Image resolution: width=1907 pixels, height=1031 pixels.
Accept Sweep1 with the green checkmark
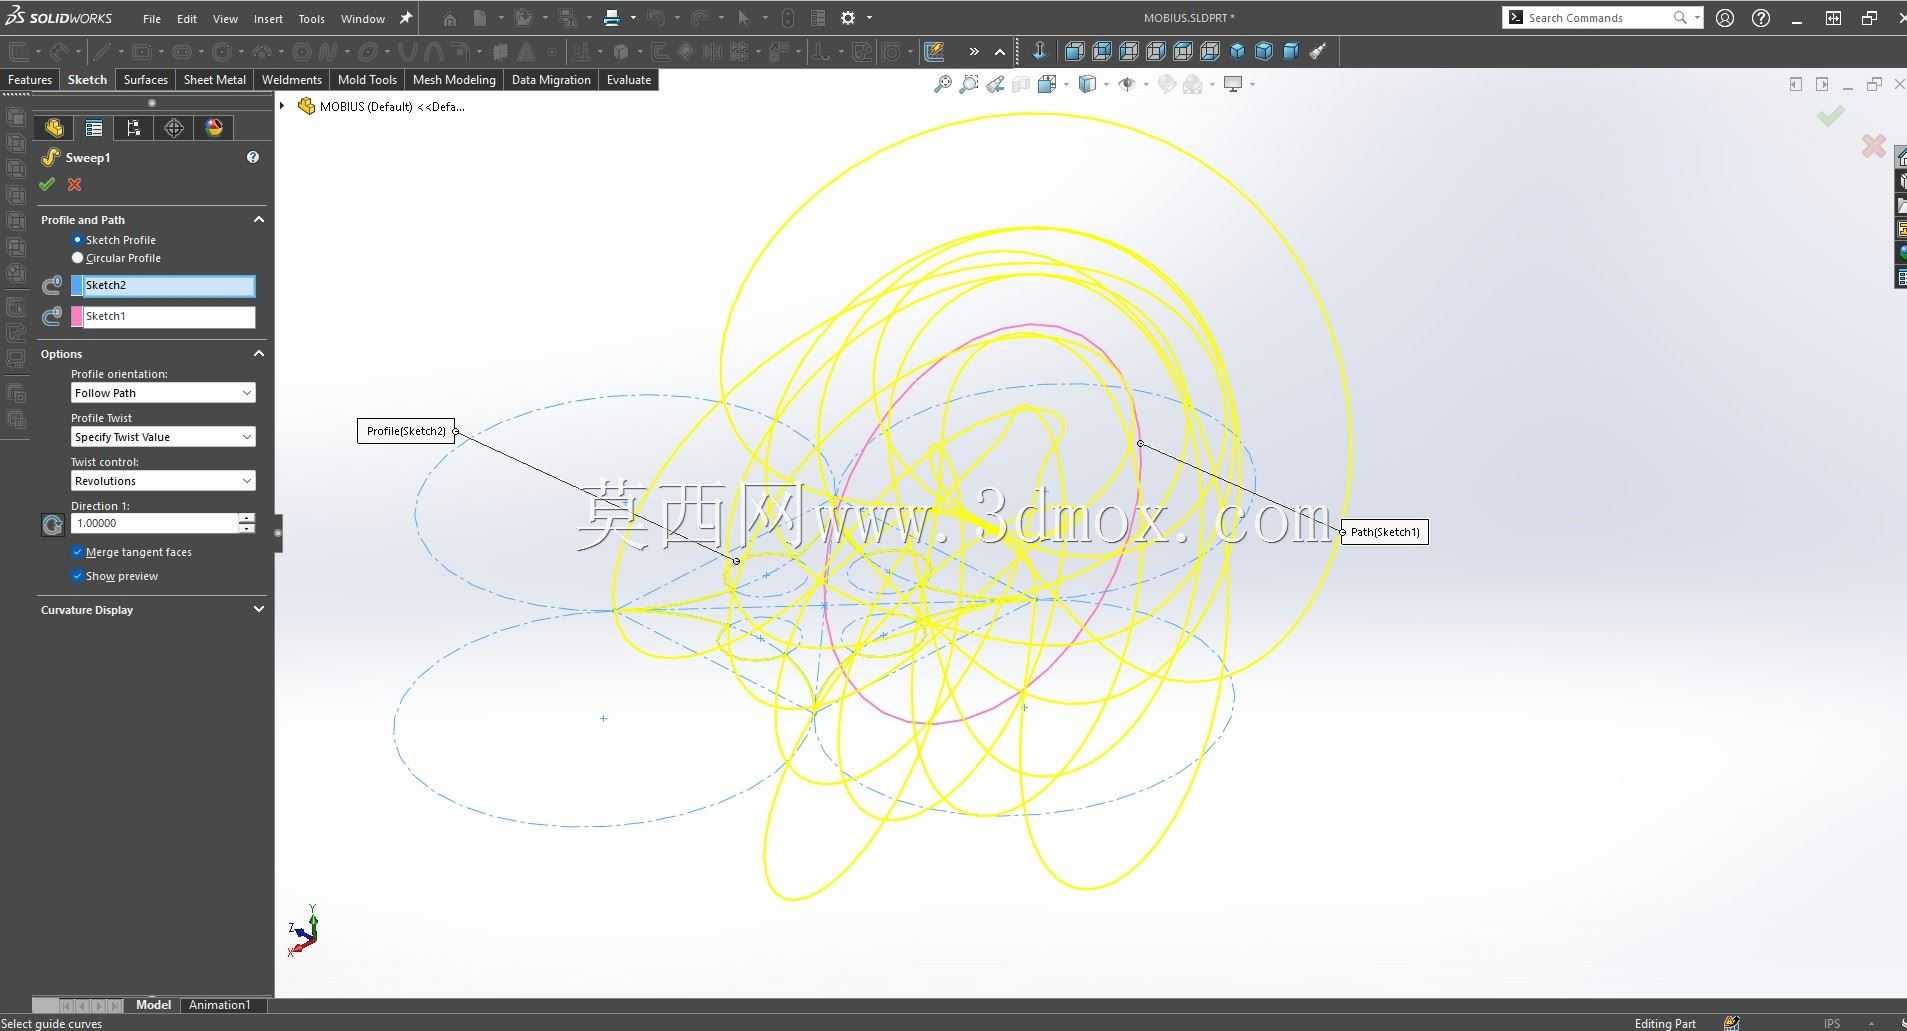pyautogui.click(x=47, y=184)
